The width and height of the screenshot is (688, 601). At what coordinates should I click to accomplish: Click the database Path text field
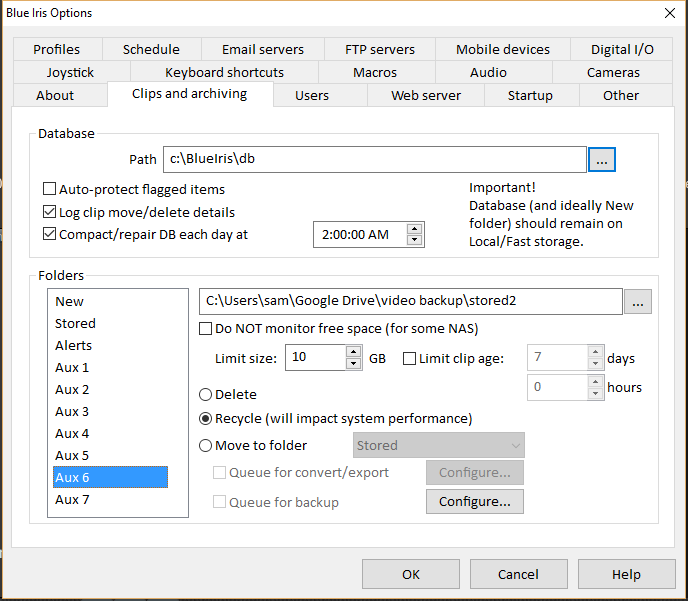pyautogui.click(x=375, y=159)
